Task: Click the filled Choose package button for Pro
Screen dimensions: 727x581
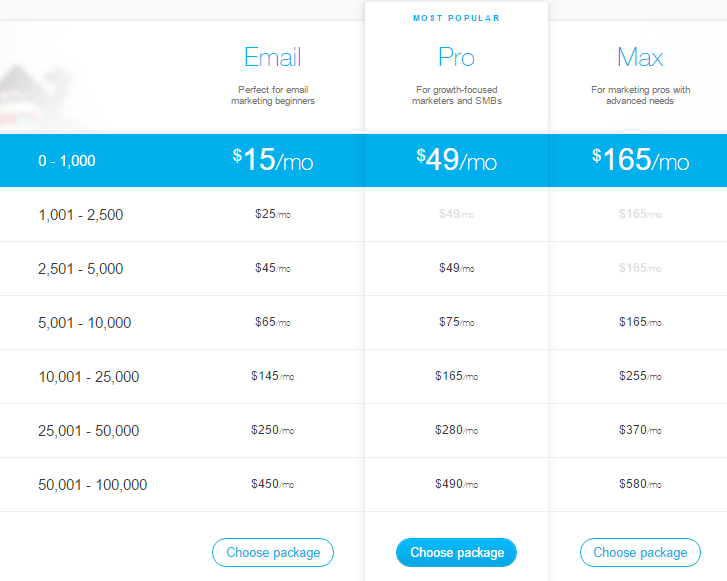Action: tap(456, 552)
